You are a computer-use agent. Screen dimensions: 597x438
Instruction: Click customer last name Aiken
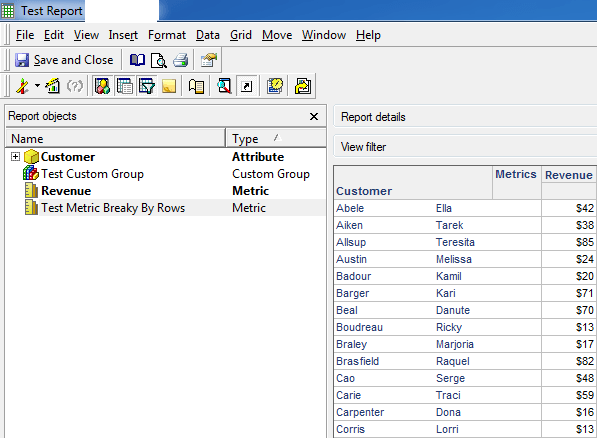coord(349,225)
